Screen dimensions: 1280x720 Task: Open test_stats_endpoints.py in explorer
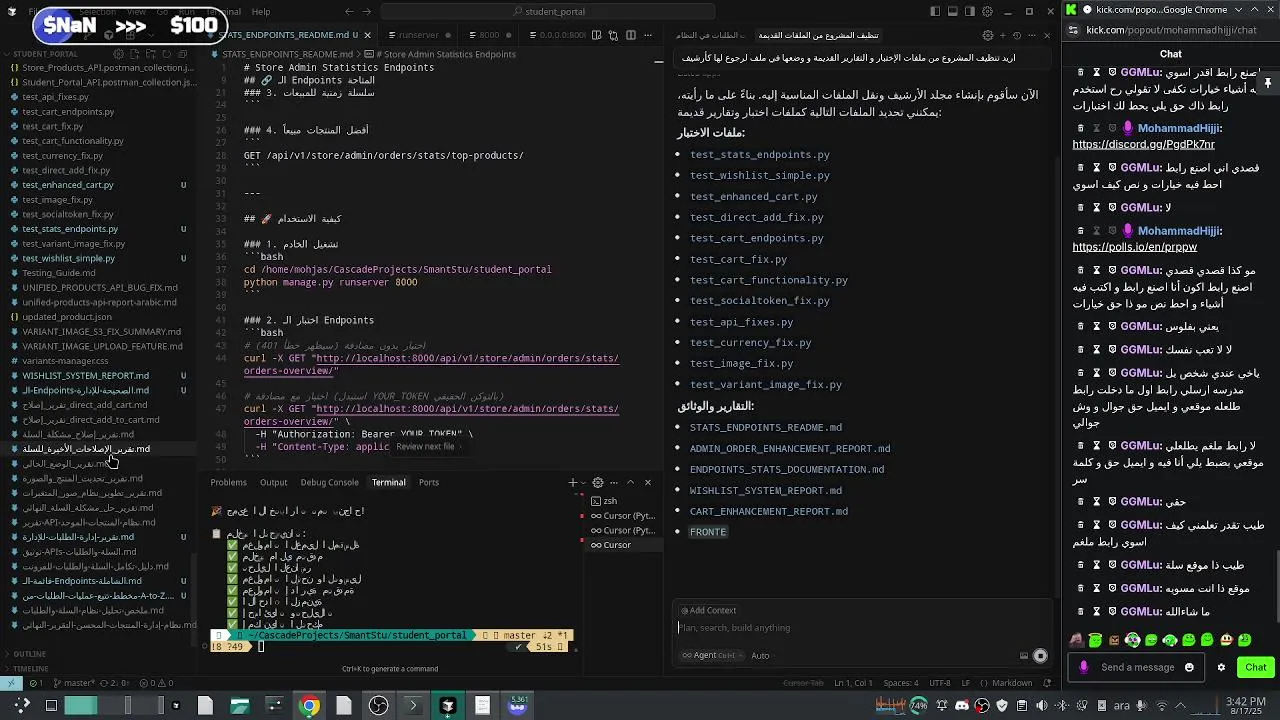pyautogui.click(x=70, y=229)
